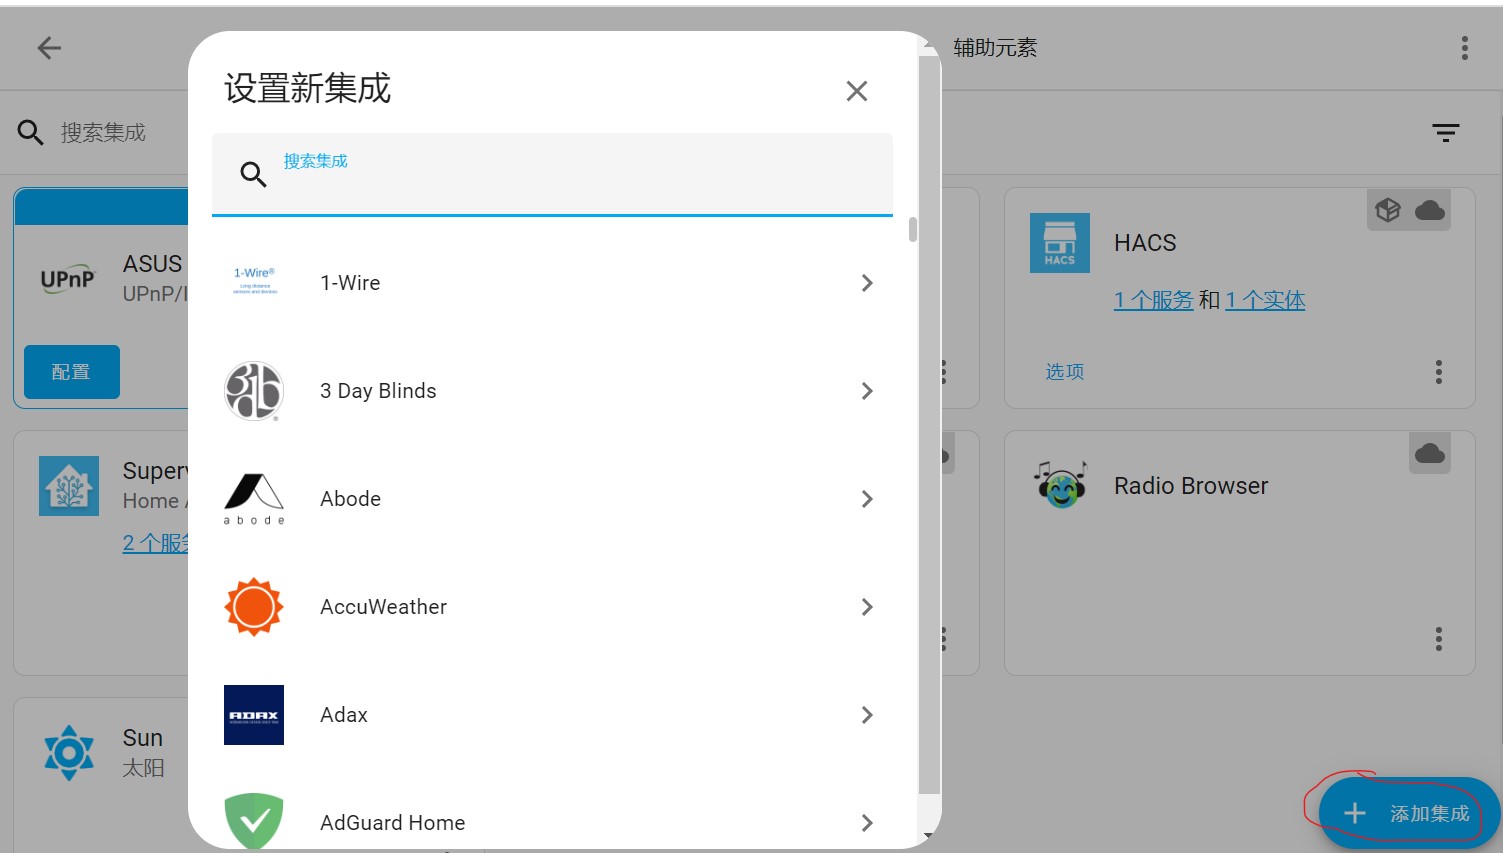Select the Adax integration row

552,715
